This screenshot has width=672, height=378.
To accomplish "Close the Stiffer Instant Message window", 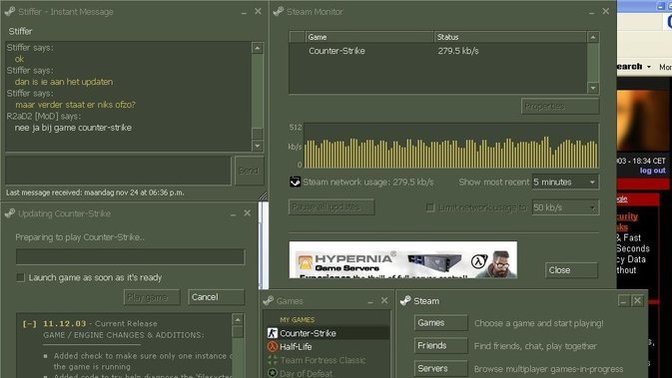I will click(x=258, y=11).
